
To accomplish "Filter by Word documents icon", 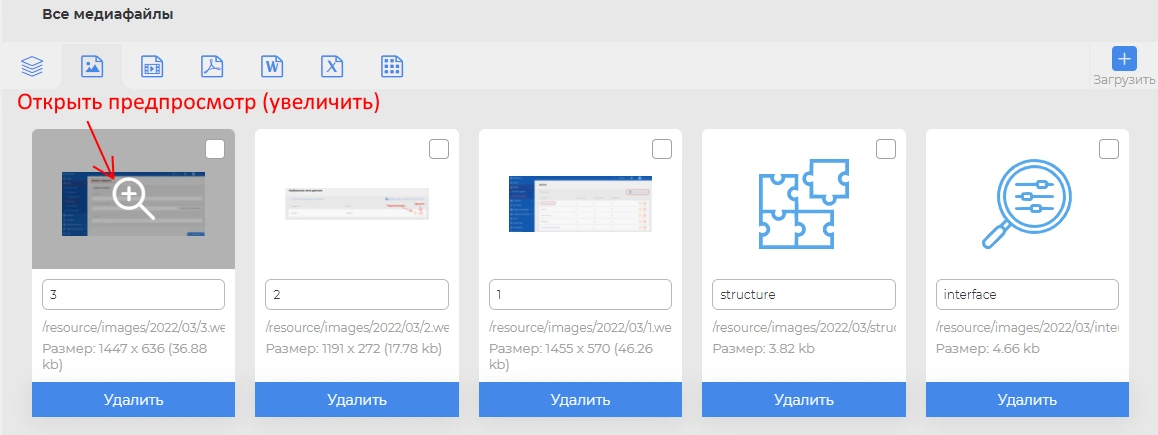I will click(x=272, y=67).
